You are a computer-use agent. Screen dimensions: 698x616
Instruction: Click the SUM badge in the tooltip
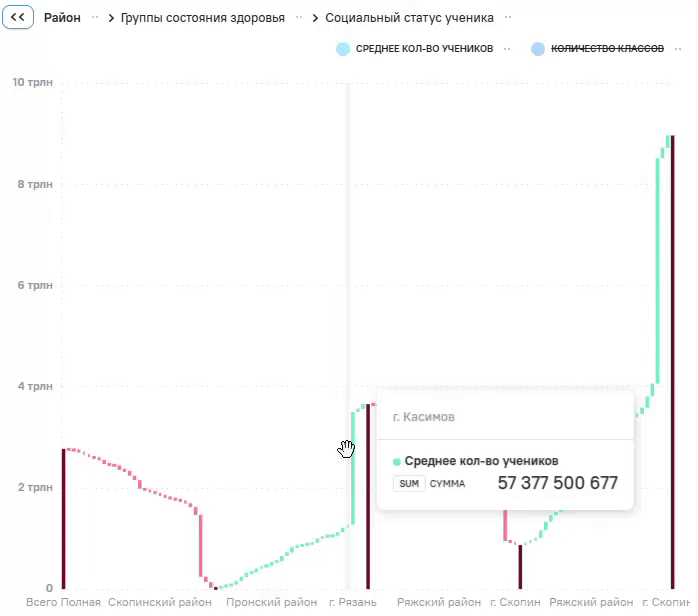[409, 483]
